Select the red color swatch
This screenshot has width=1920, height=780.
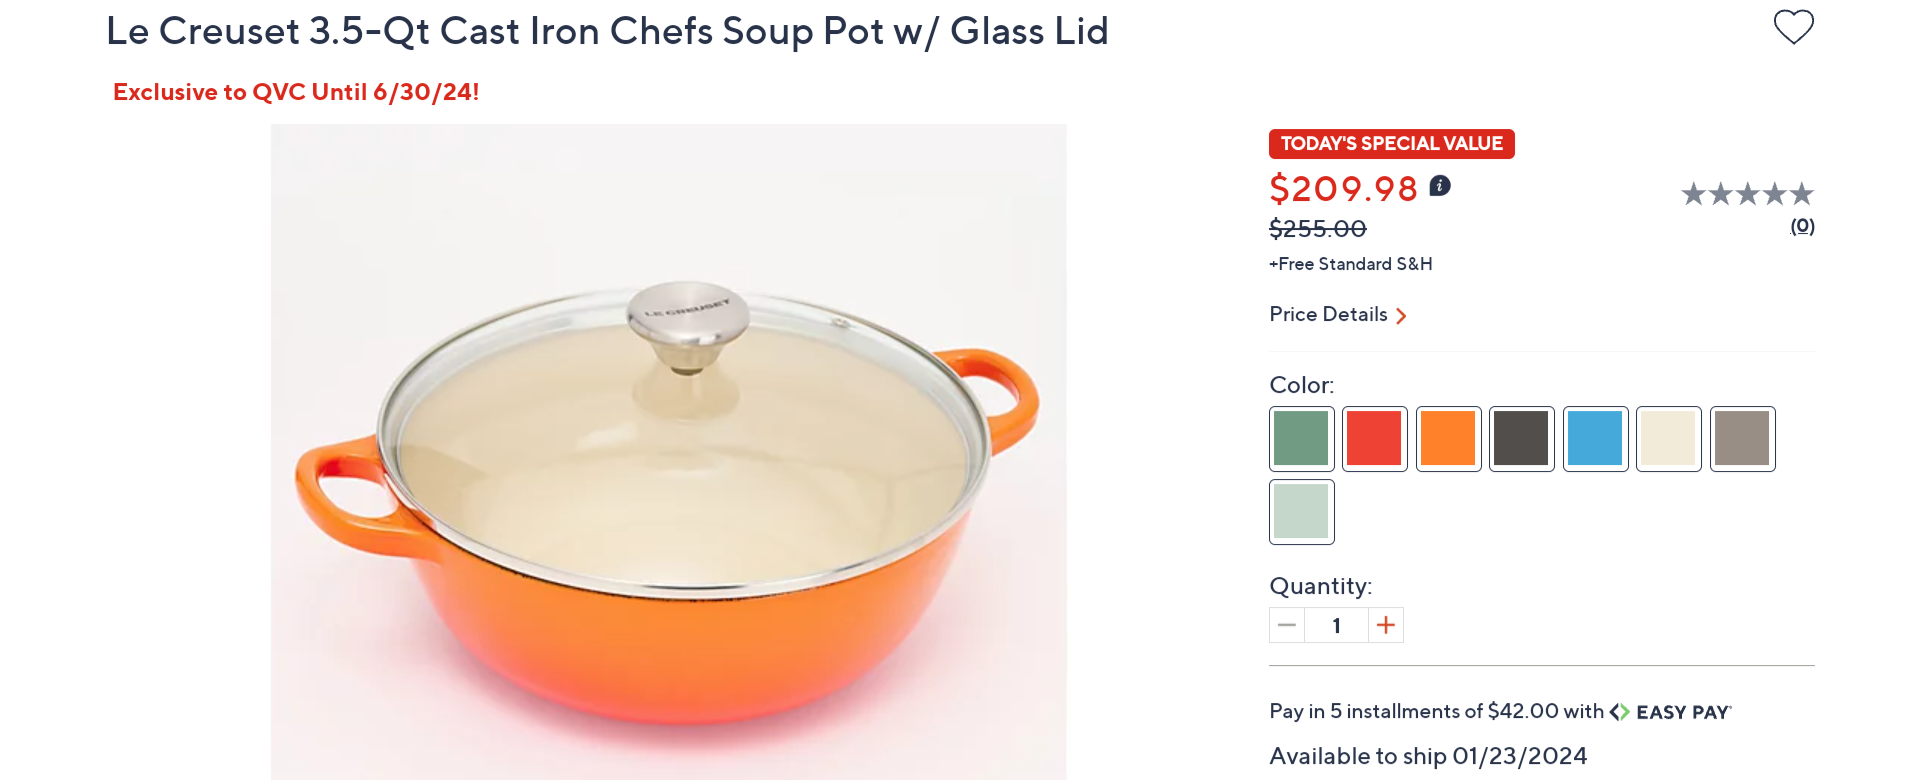[1374, 439]
